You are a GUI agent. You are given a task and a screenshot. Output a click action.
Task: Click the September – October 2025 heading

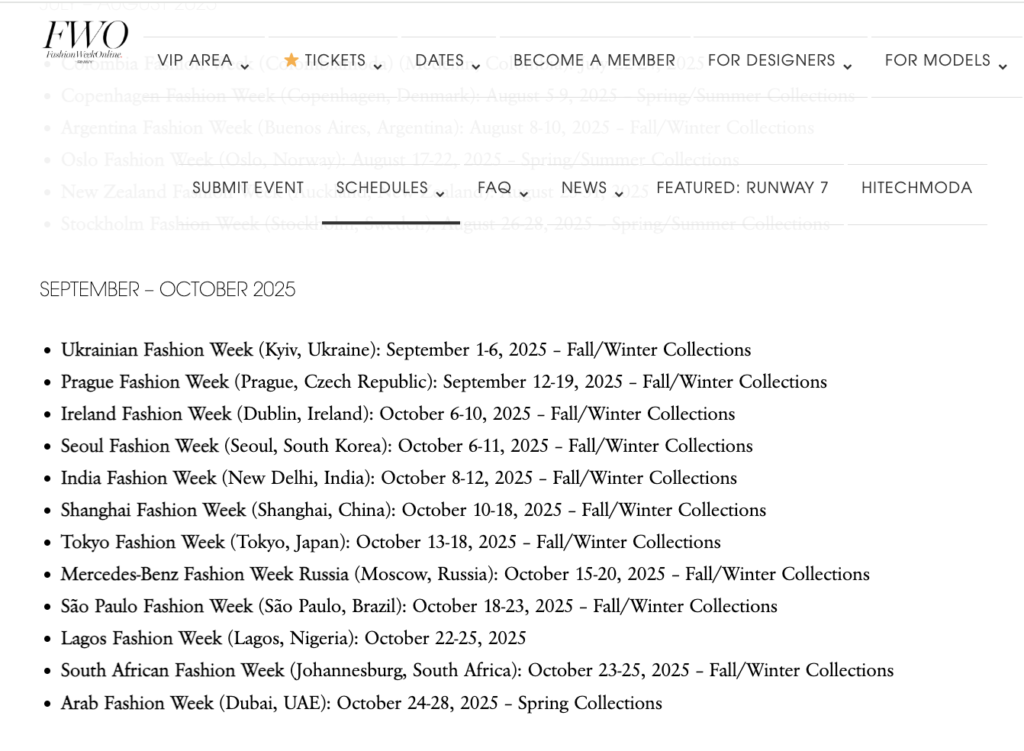[x=168, y=290]
